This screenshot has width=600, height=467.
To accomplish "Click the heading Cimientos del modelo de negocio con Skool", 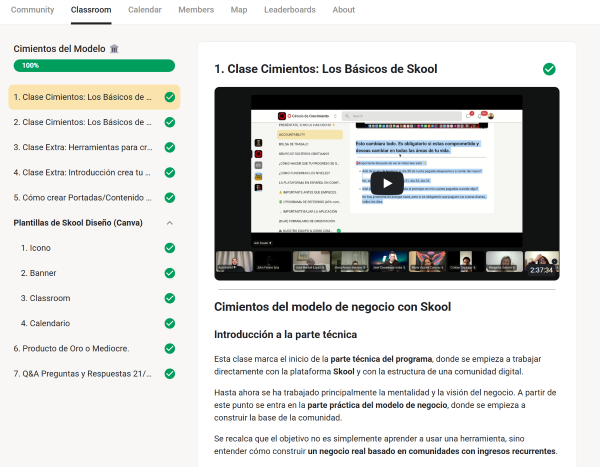I will (333, 307).
